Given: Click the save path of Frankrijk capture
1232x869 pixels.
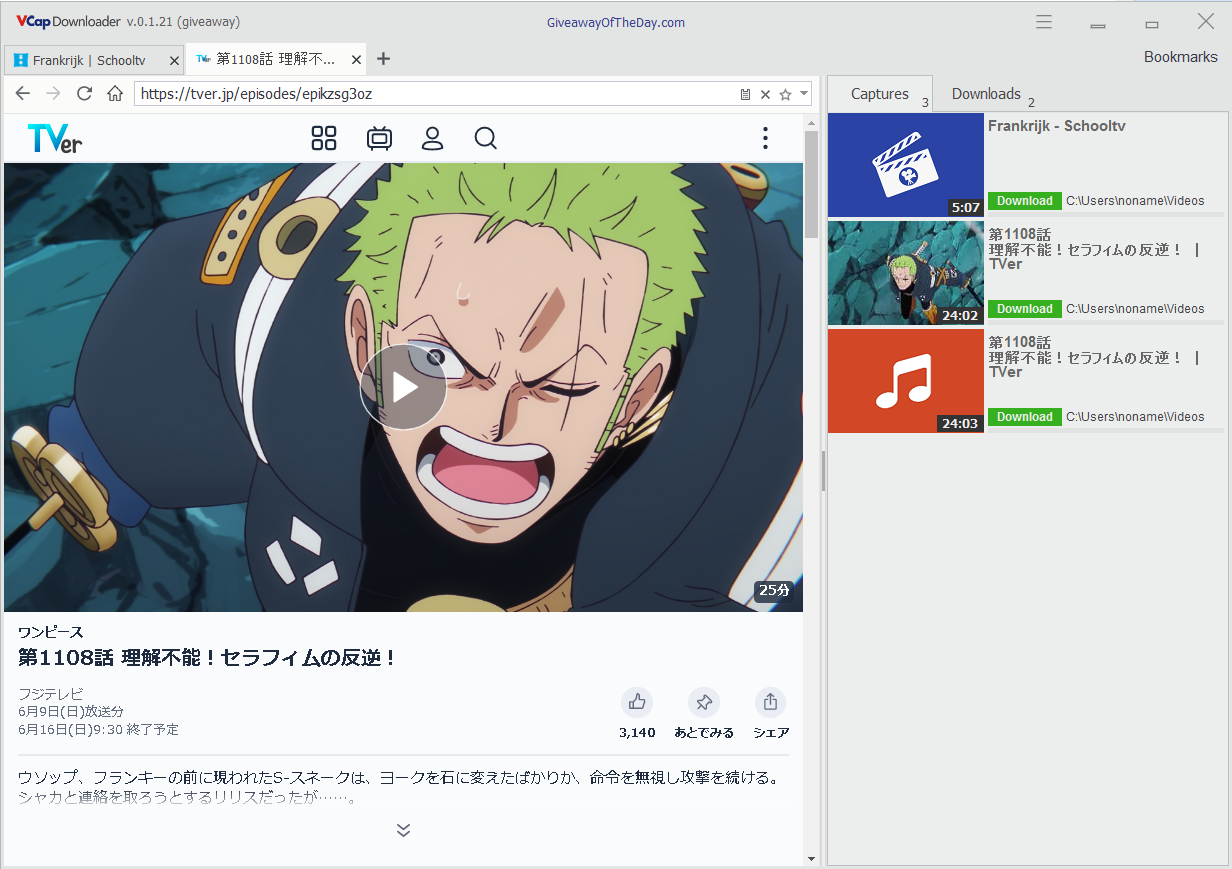Looking at the screenshot, I should (1135, 201).
